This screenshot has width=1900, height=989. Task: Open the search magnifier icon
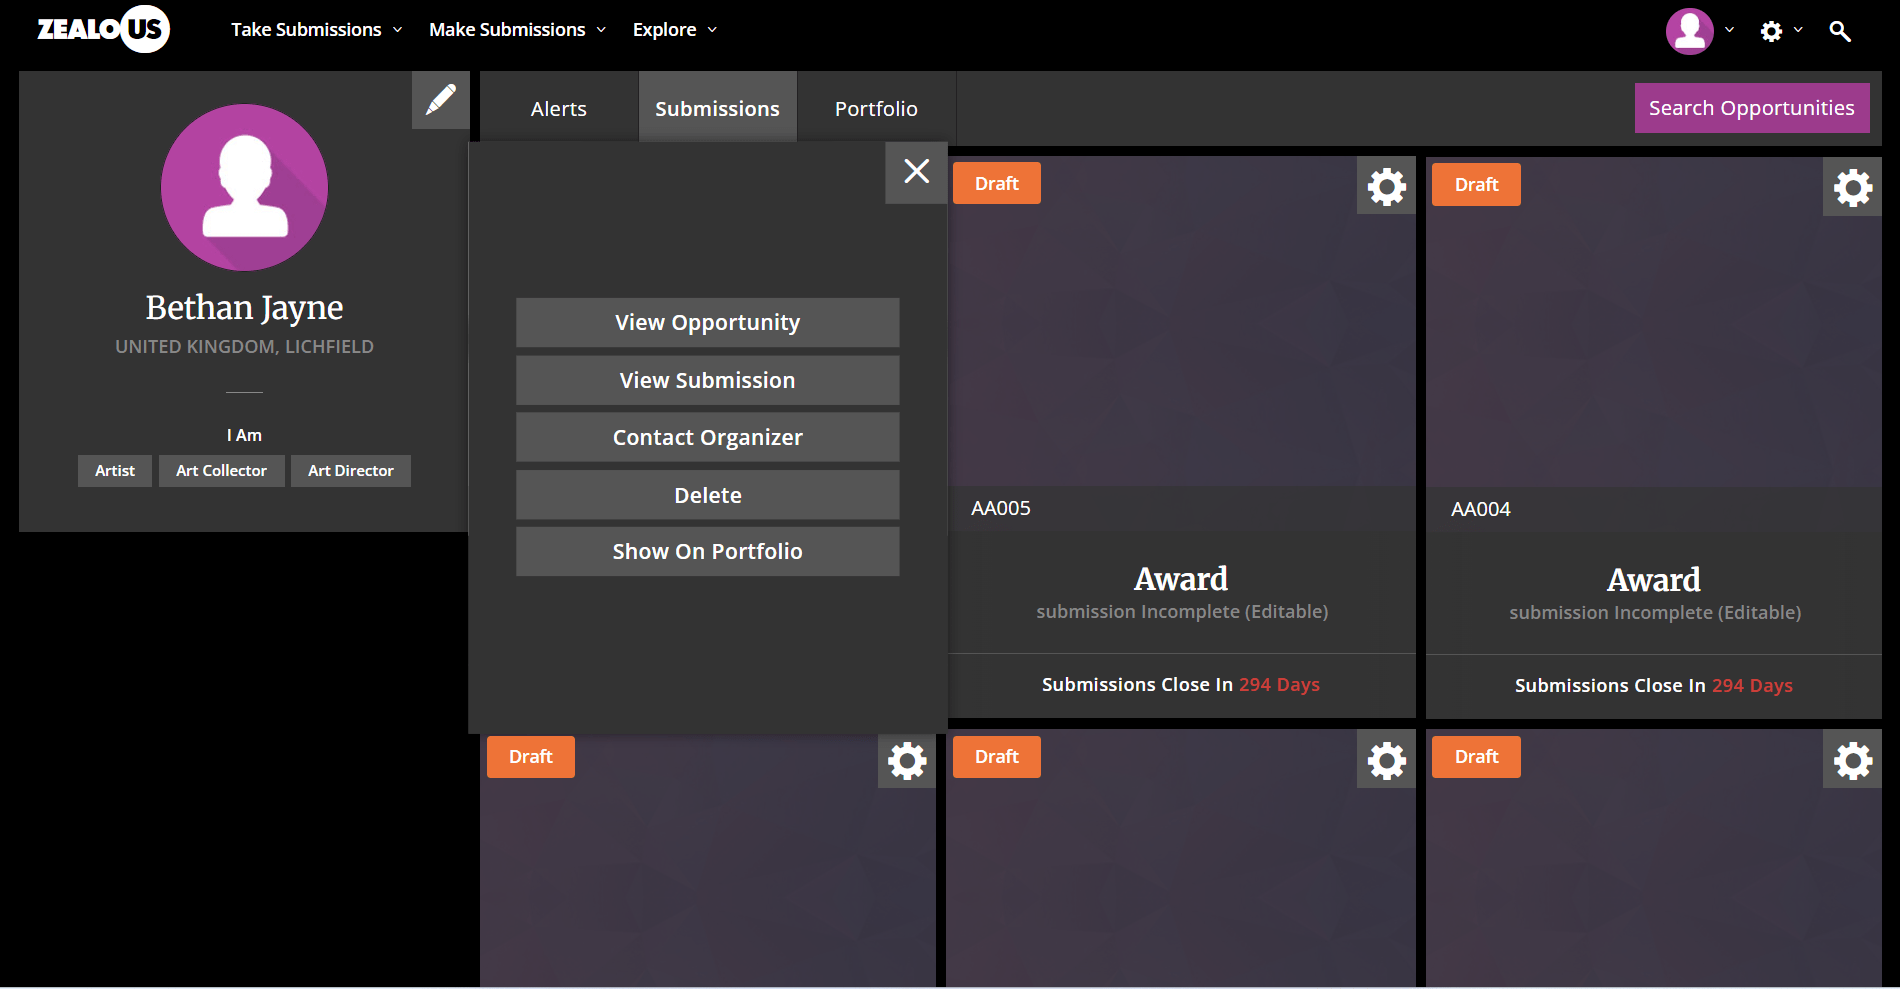1839,31
